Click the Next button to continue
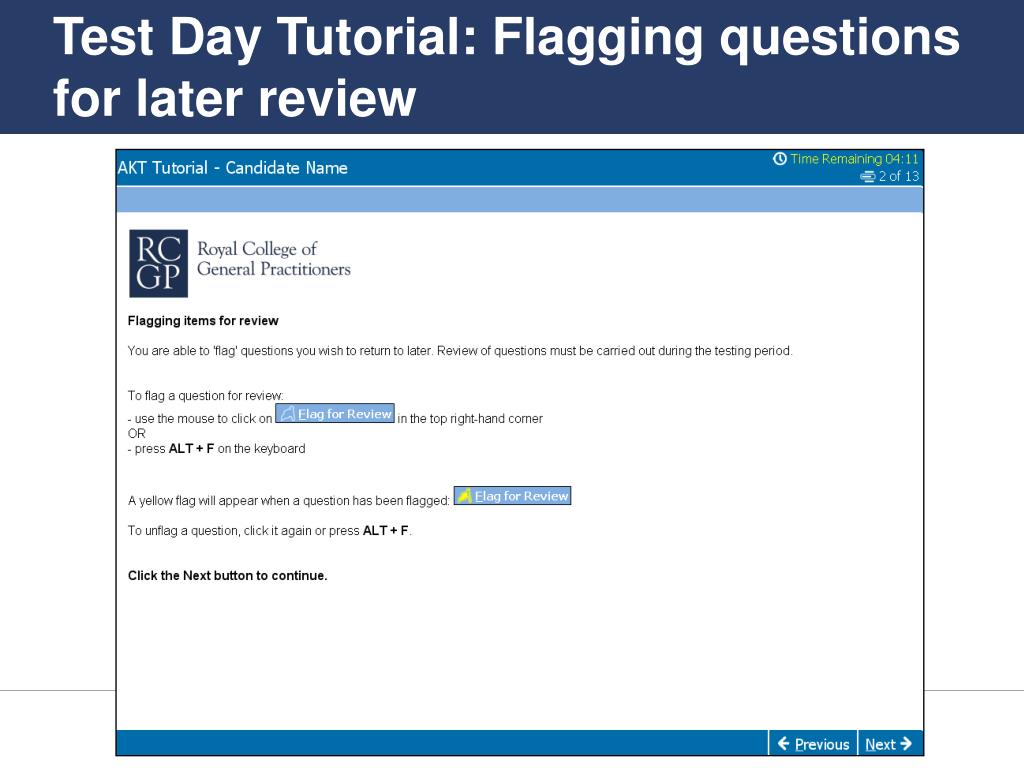Screen dimensions: 1024x768 point(889,744)
